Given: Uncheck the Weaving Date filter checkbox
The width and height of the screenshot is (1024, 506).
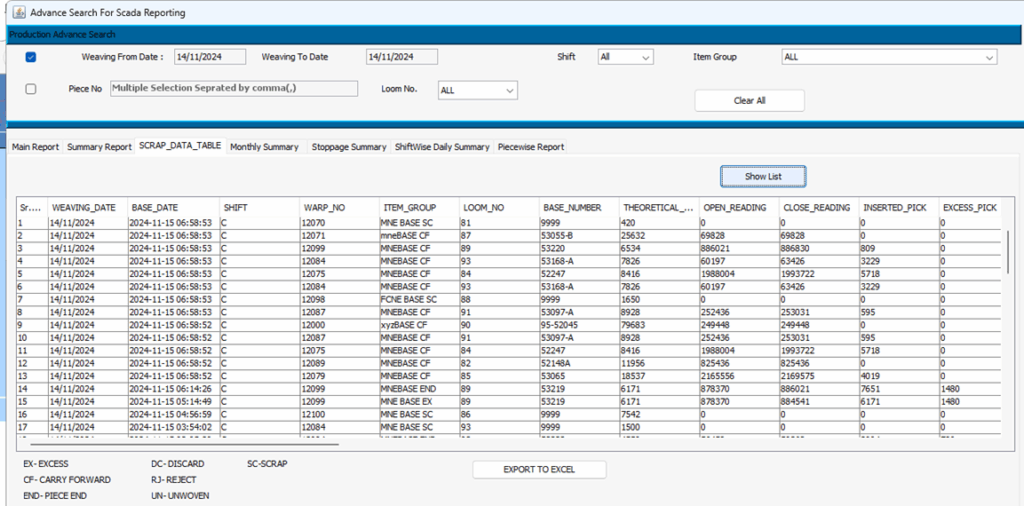Looking at the screenshot, I should [31, 57].
